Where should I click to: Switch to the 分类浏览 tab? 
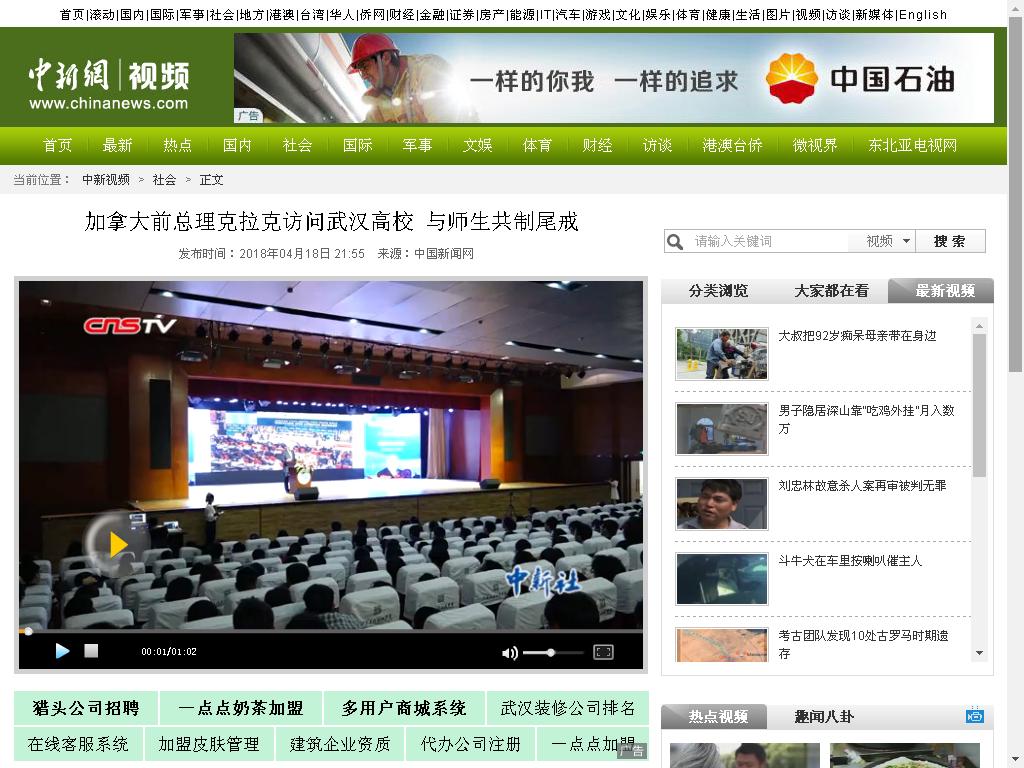[718, 291]
